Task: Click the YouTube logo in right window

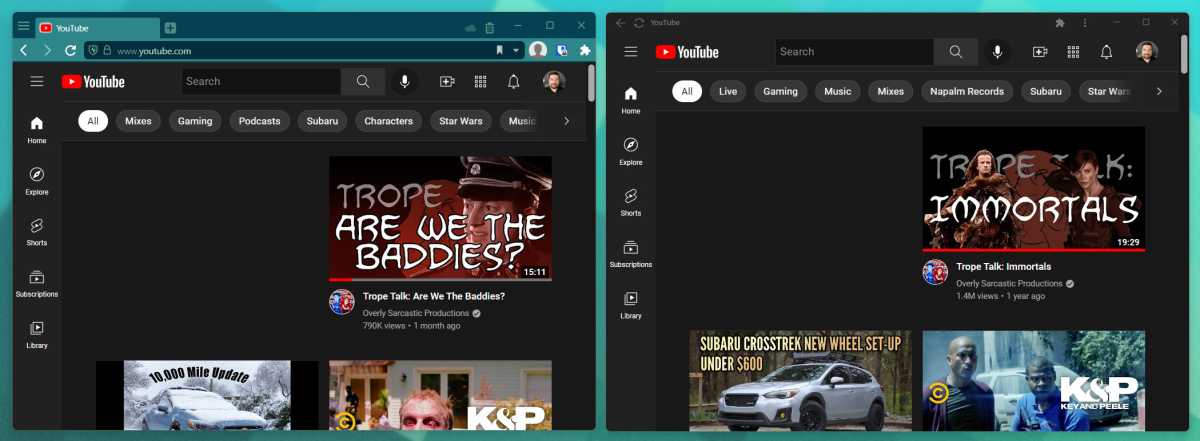Action: pos(687,51)
